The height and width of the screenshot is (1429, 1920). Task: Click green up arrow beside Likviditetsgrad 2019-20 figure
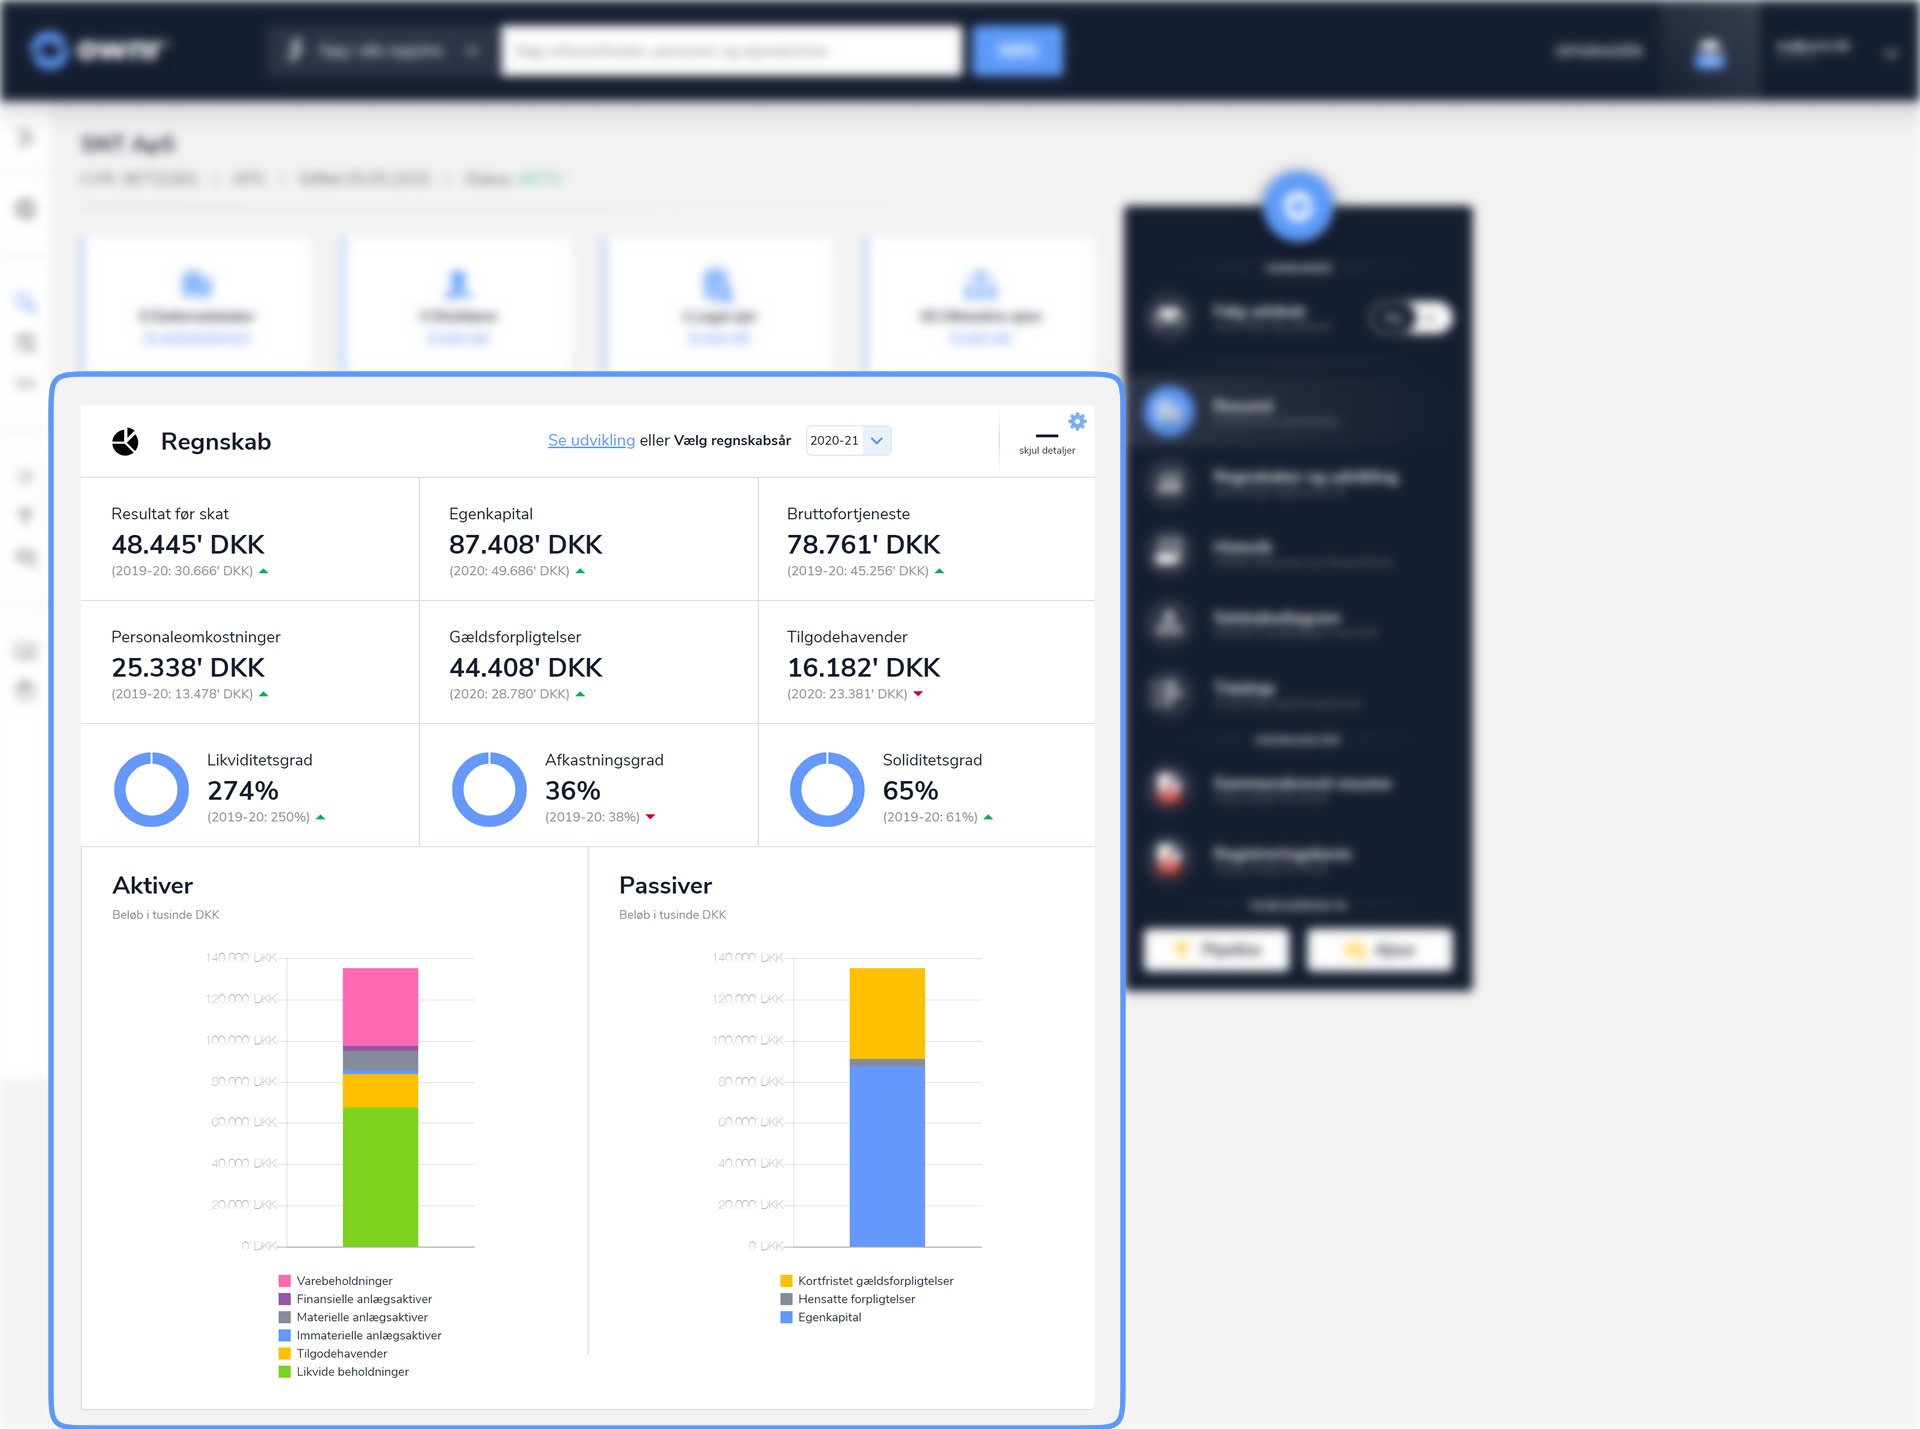tap(321, 817)
